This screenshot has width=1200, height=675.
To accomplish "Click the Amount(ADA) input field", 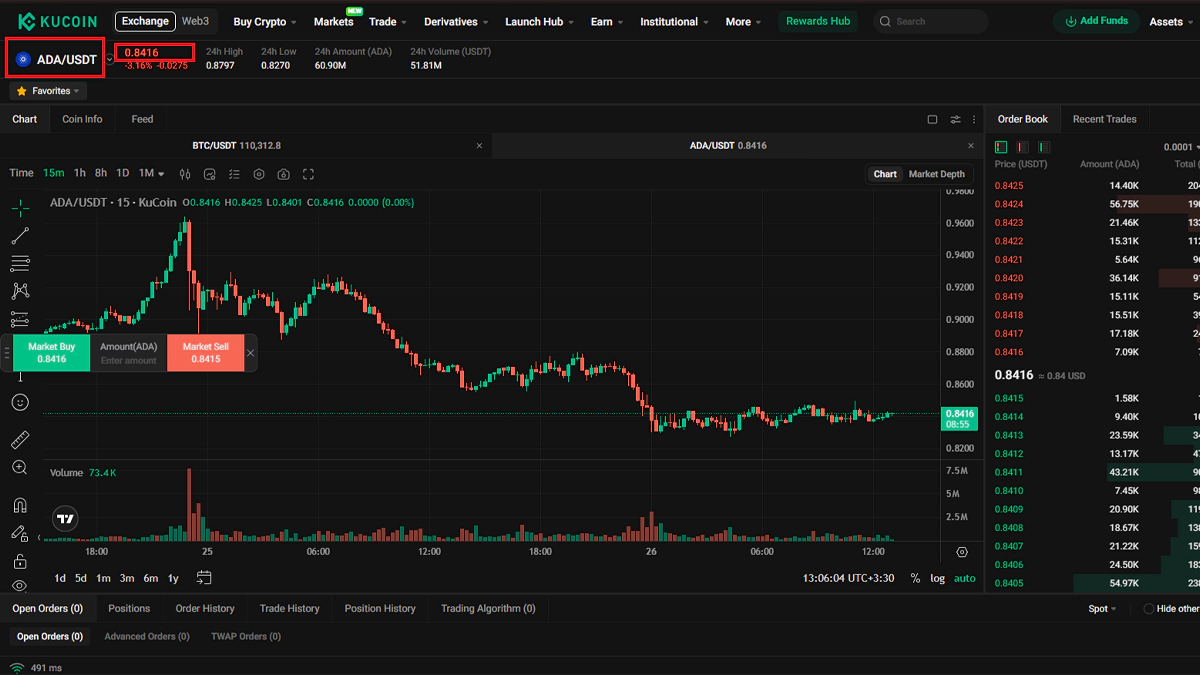I will tap(129, 353).
